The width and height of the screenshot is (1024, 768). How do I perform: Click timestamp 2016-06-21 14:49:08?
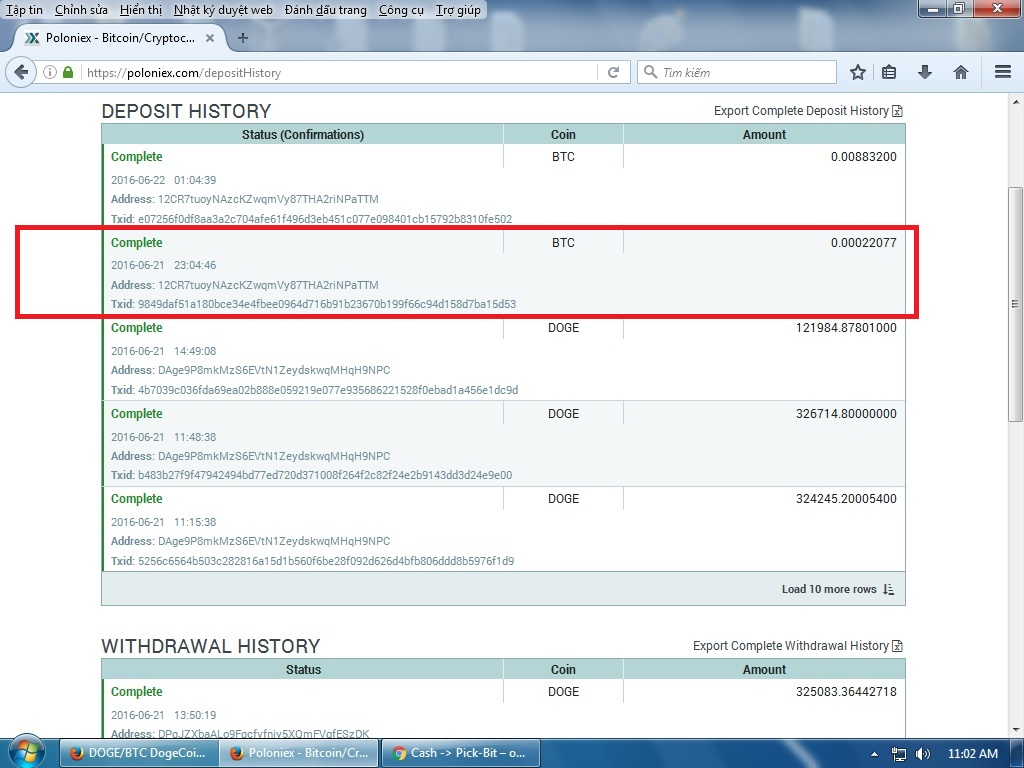coord(163,351)
